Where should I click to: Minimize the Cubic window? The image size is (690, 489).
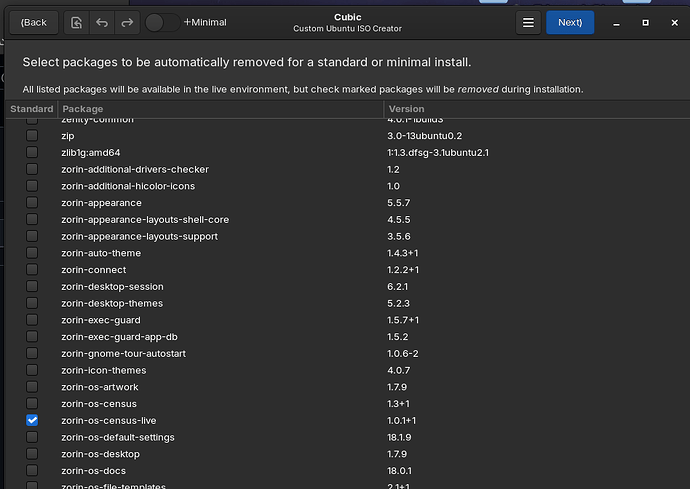[617, 23]
